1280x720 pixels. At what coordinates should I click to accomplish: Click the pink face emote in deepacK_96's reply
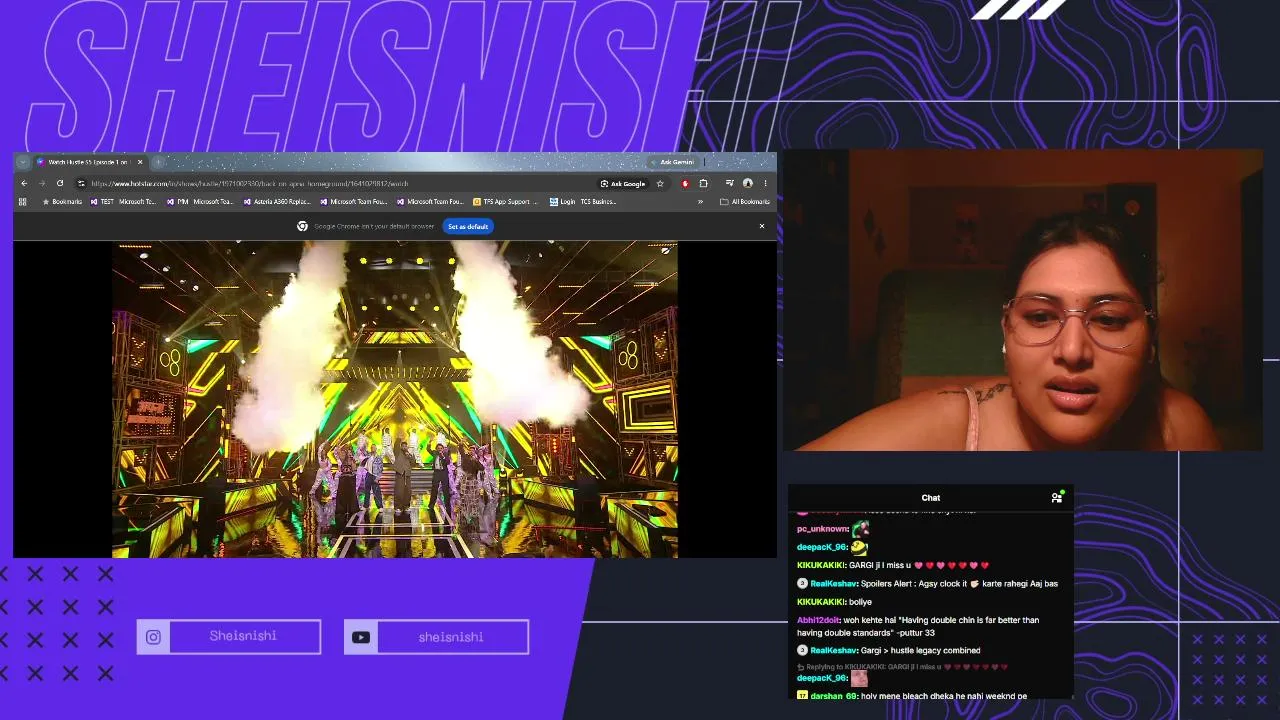[x=859, y=678]
